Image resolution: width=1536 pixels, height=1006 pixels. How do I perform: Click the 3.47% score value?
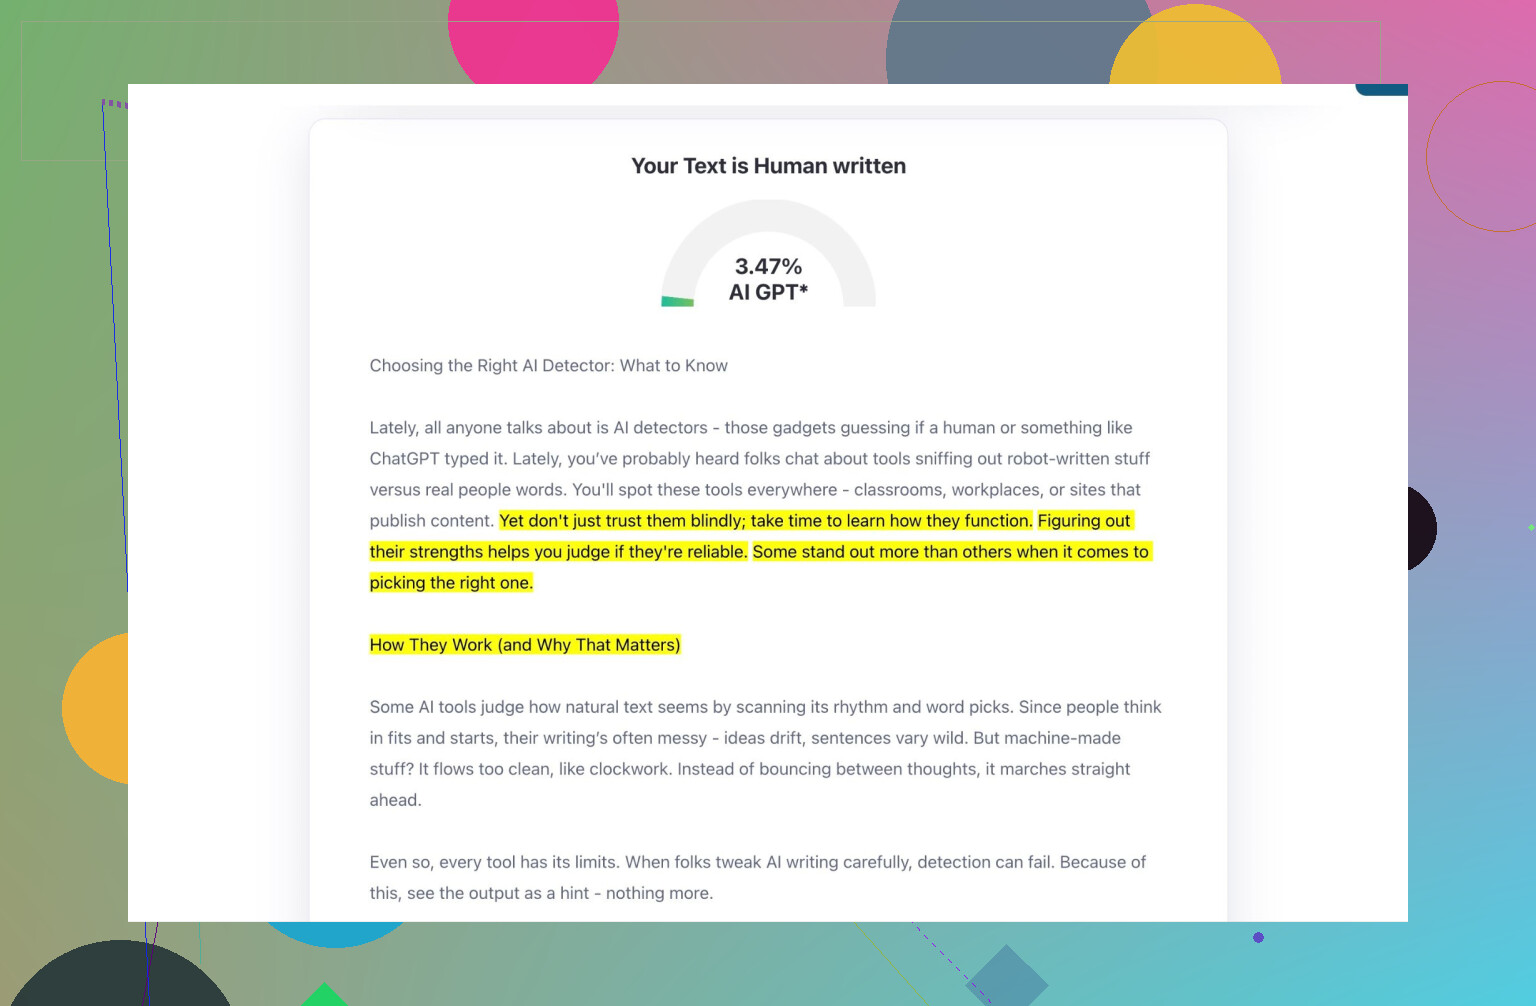point(768,266)
